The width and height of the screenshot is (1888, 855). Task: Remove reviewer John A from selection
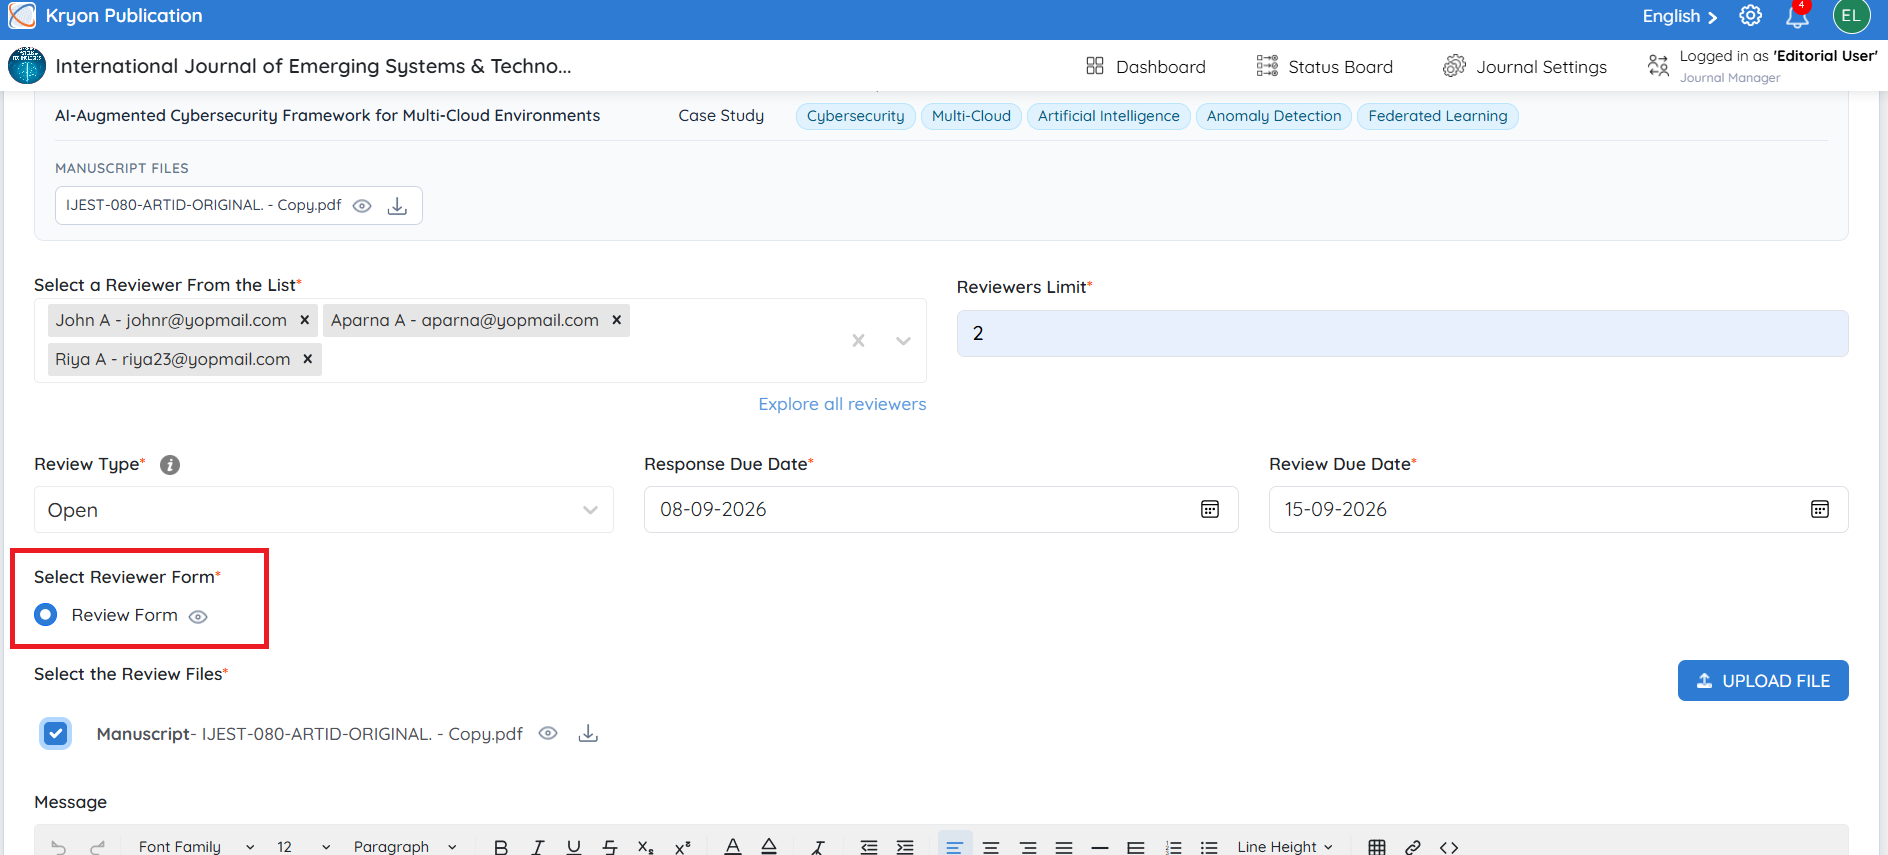pos(305,320)
